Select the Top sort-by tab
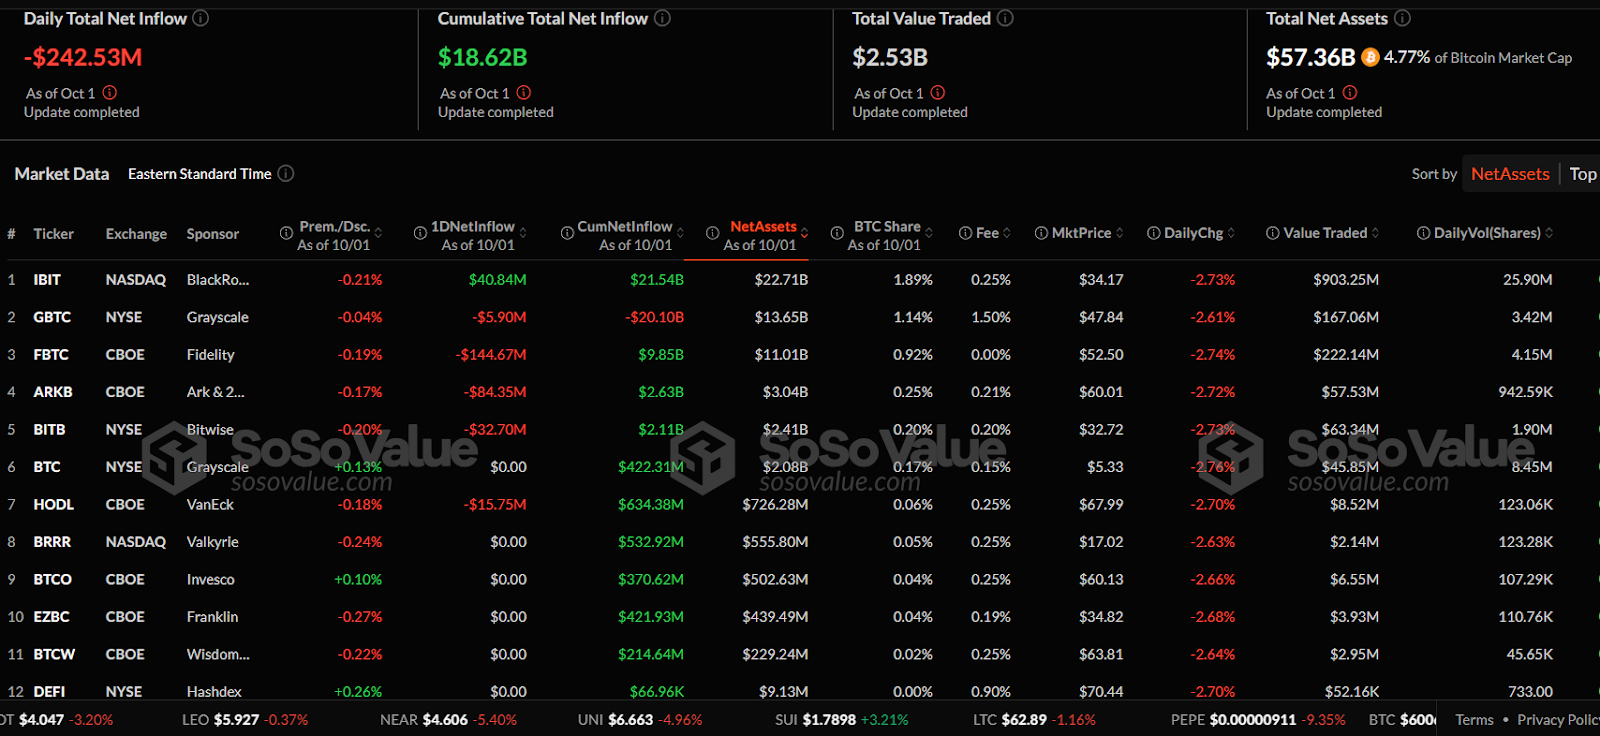 [x=1582, y=174]
